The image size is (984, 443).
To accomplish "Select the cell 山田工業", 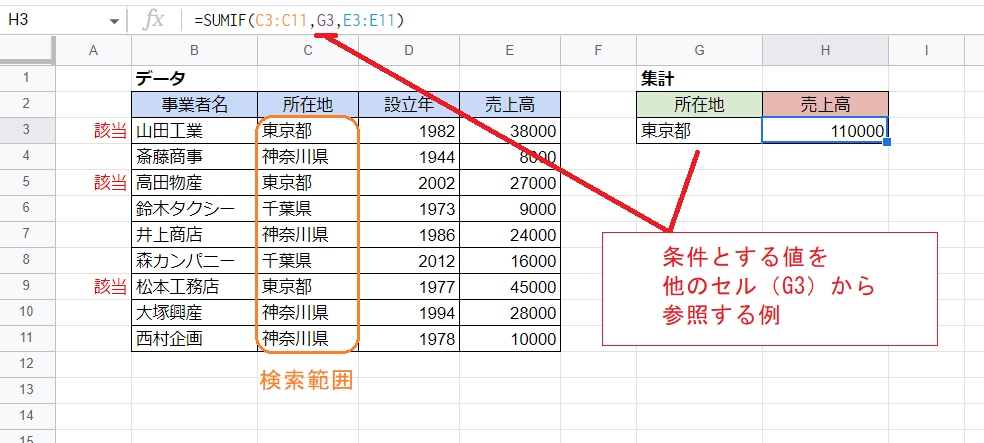I will pos(195,131).
